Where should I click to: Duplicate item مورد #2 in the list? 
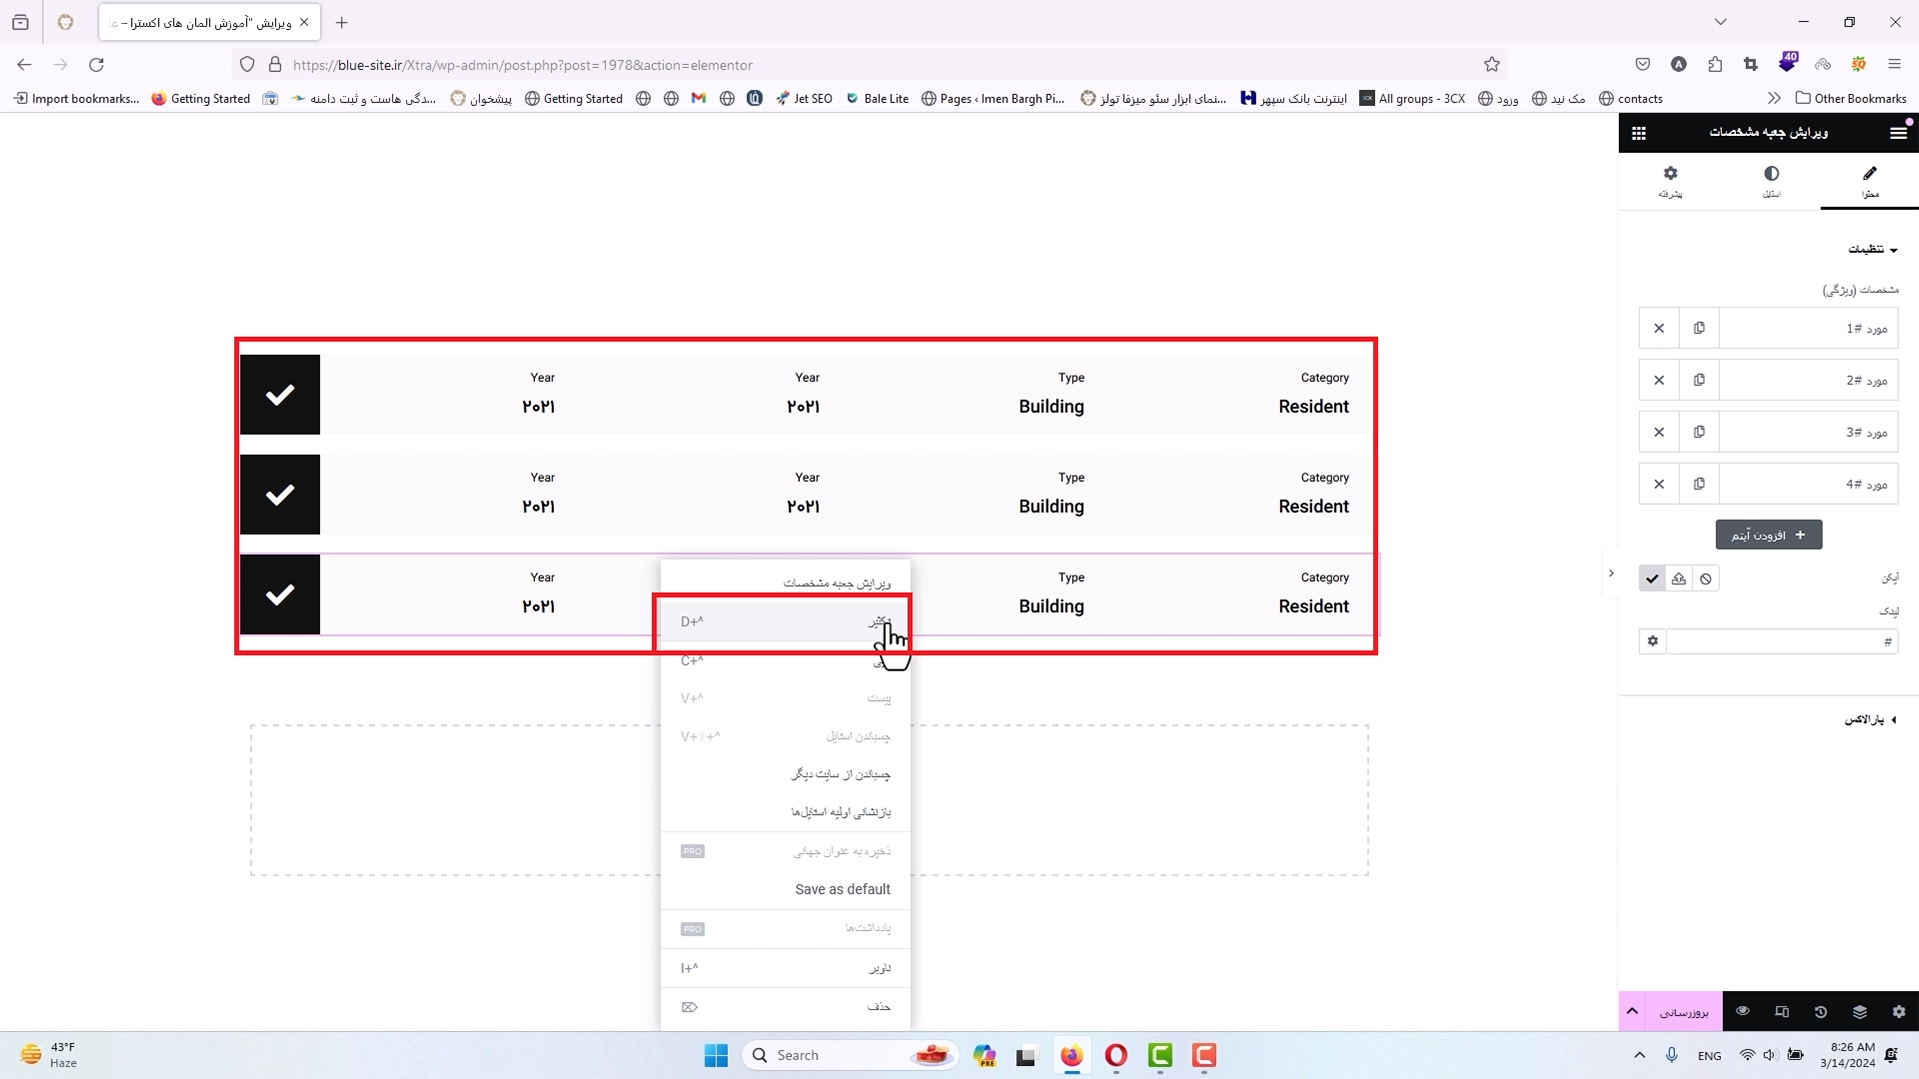click(x=1699, y=380)
